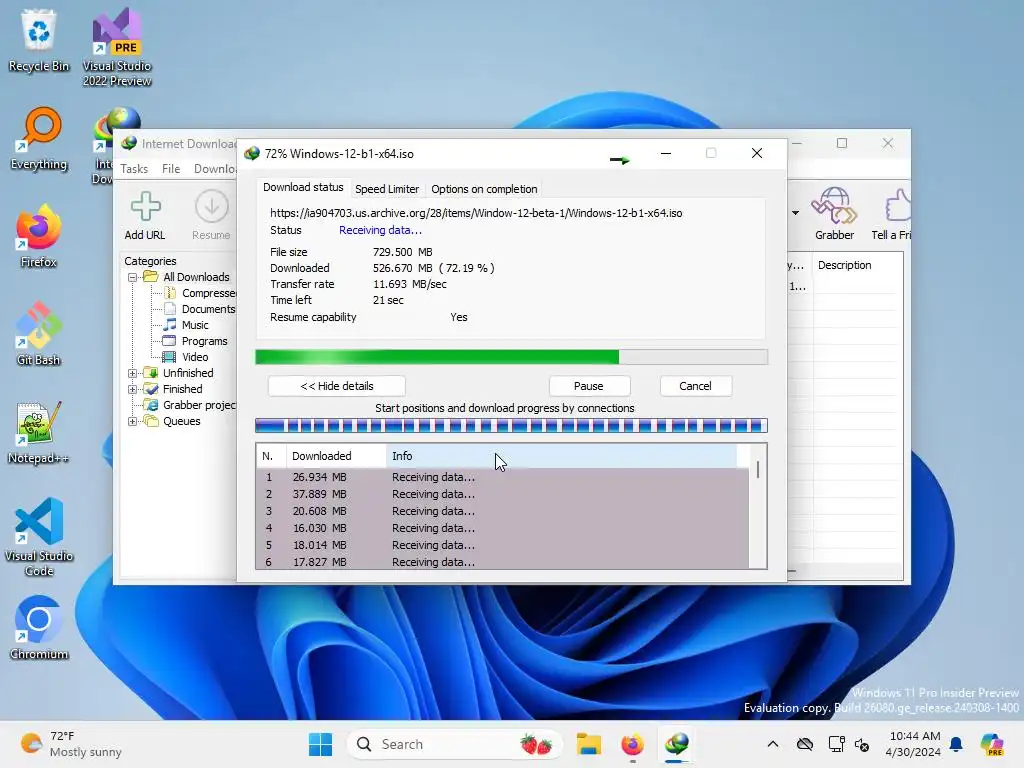Launch Notepad++ from the desktop
Viewport: 1024px width, 768px height.
click(39, 432)
